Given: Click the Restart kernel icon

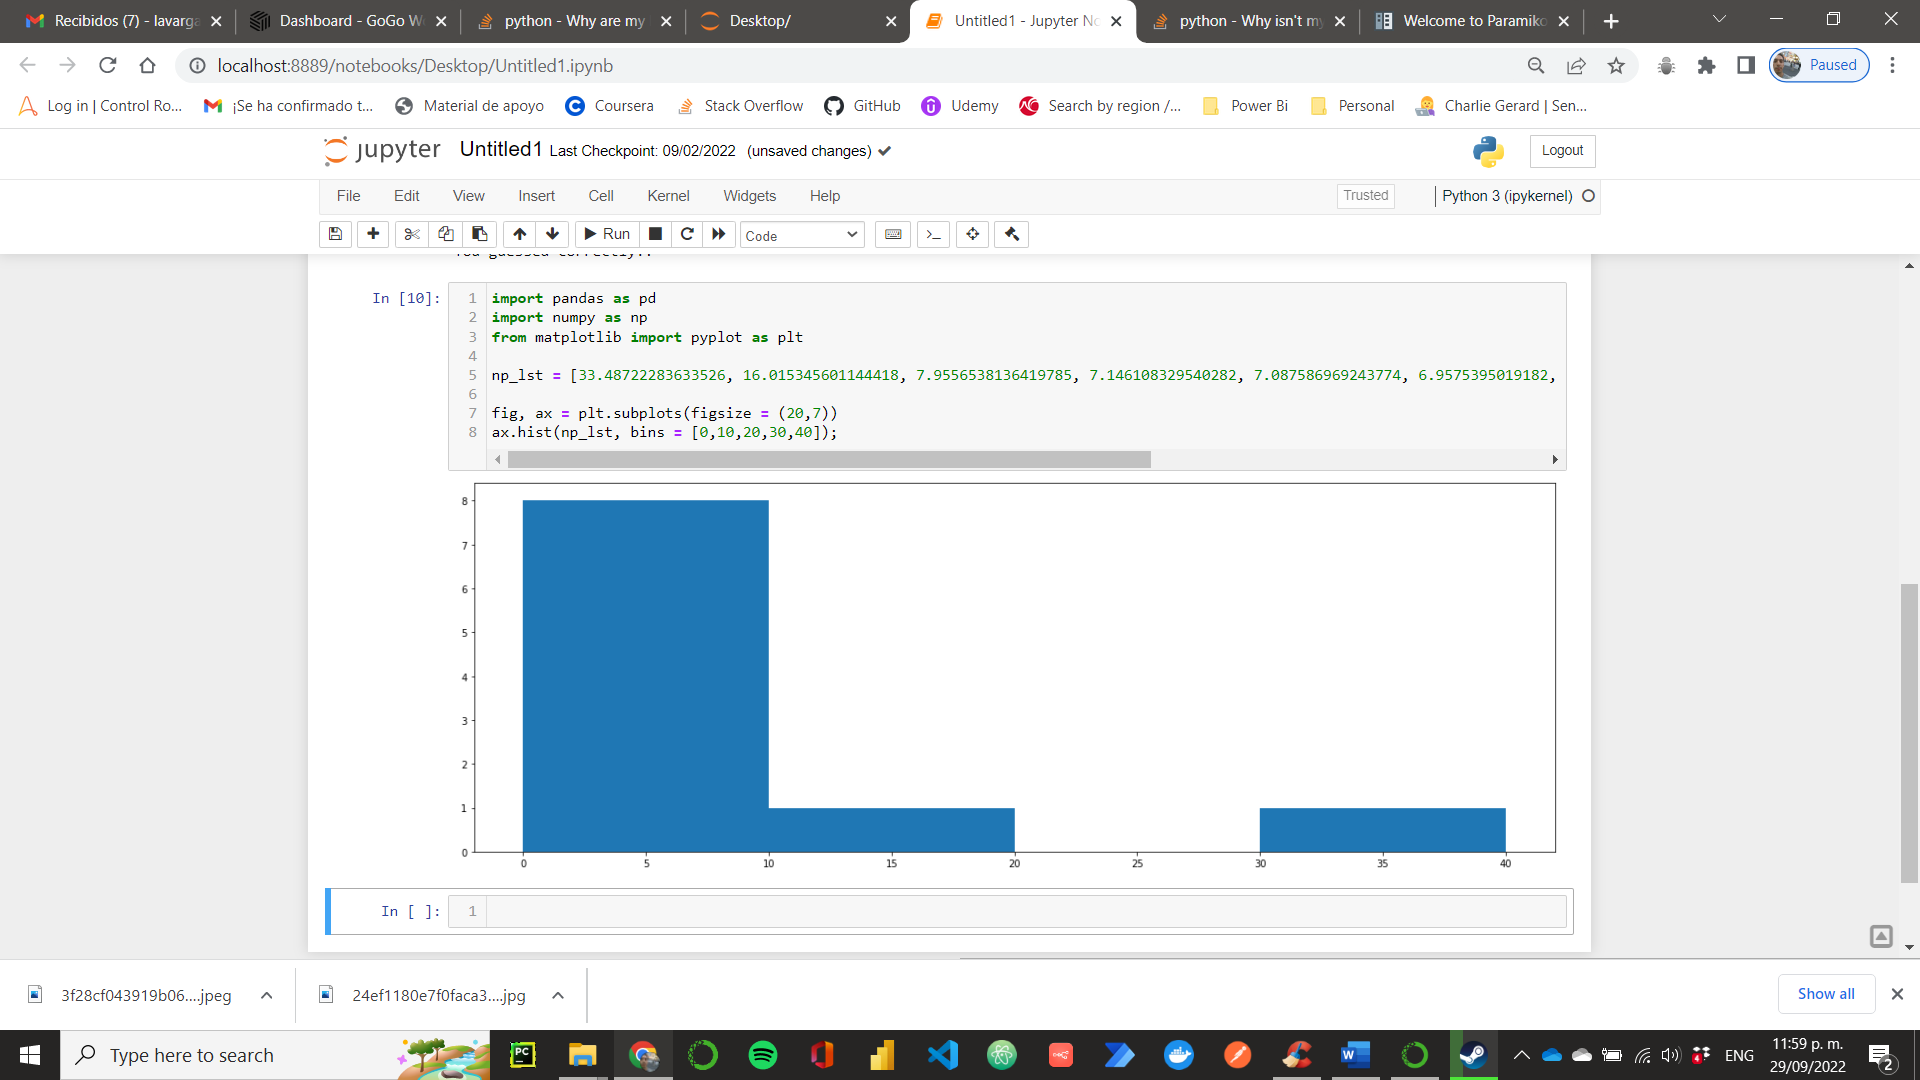Looking at the screenshot, I should [686, 233].
